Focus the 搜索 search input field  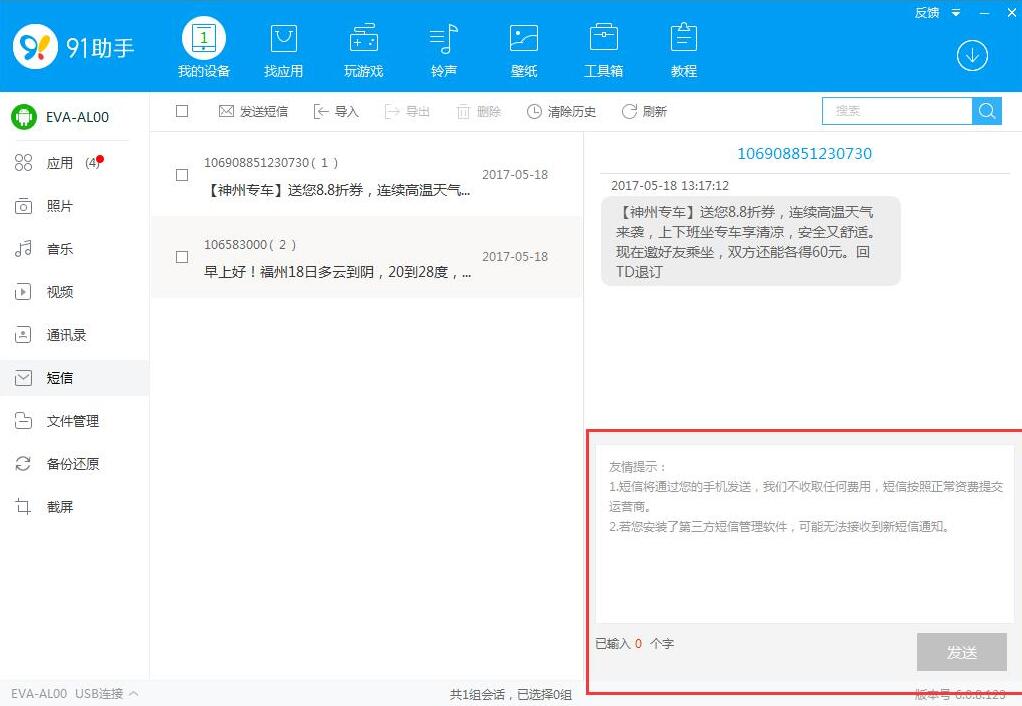click(x=897, y=111)
